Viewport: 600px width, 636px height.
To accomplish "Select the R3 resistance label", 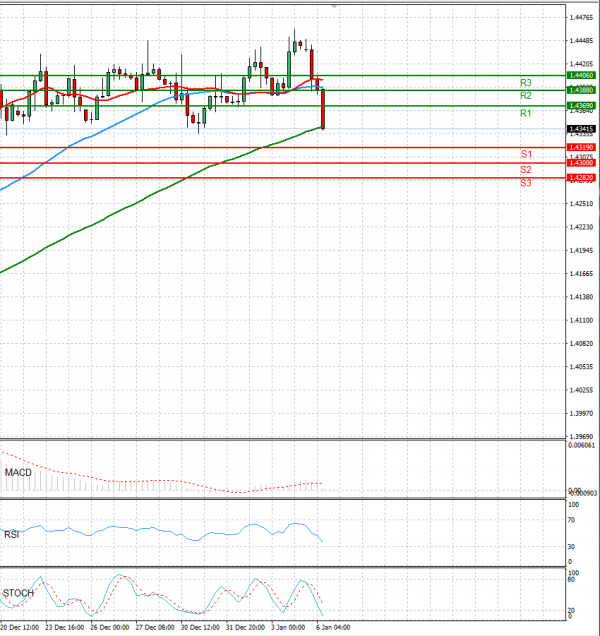I will 525,83.
